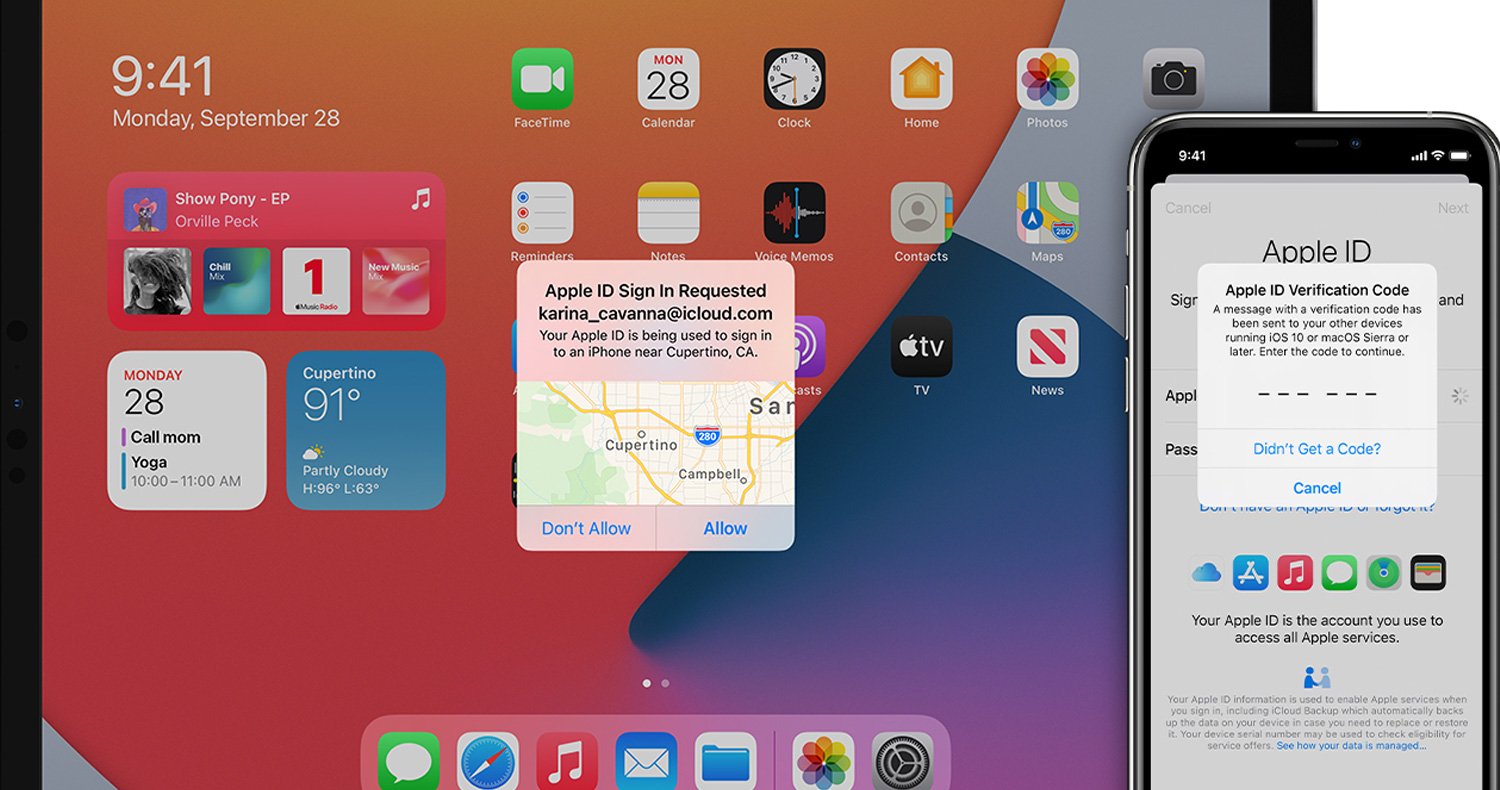Tap the Messages icon on iPhone Apple ID screen

[x=1339, y=573]
